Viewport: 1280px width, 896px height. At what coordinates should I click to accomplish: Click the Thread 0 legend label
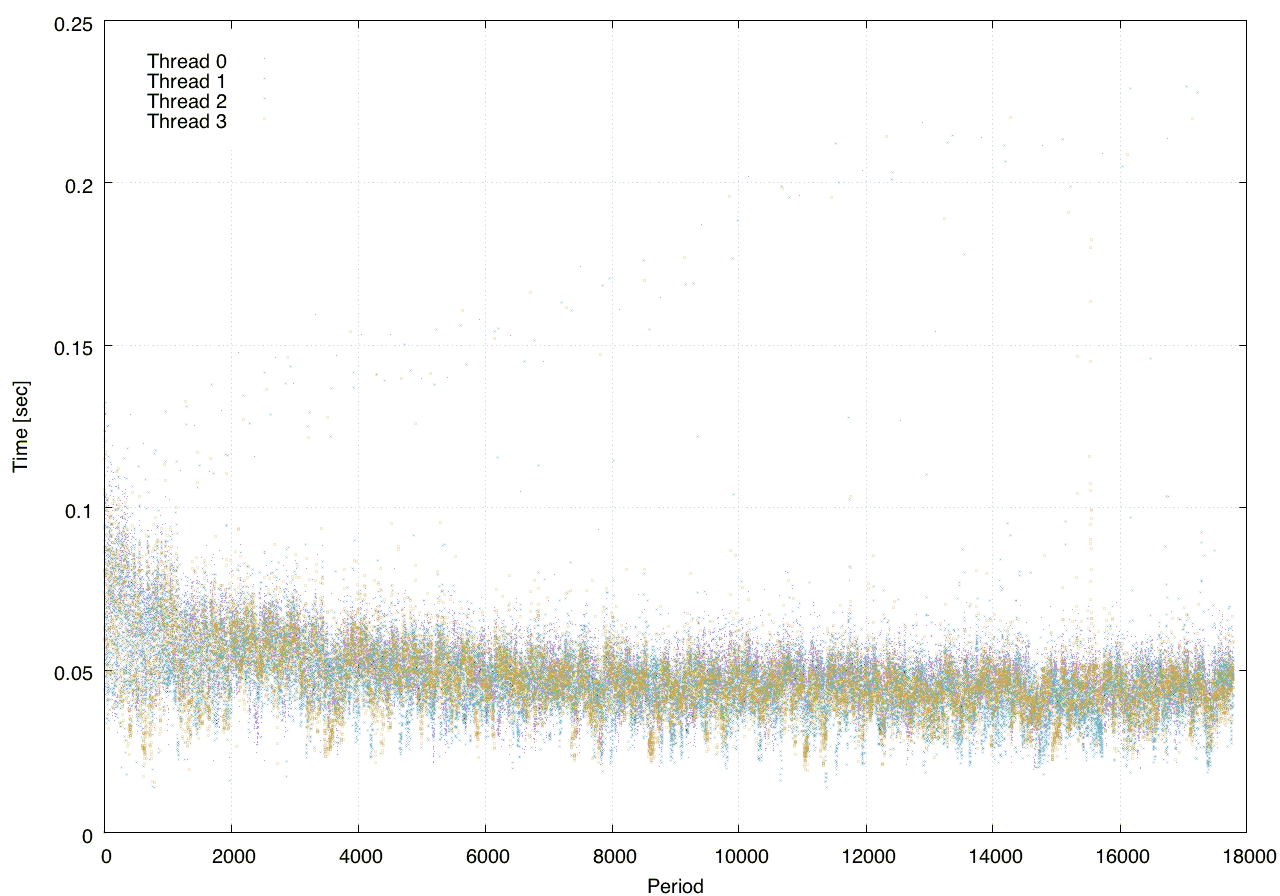pos(187,62)
